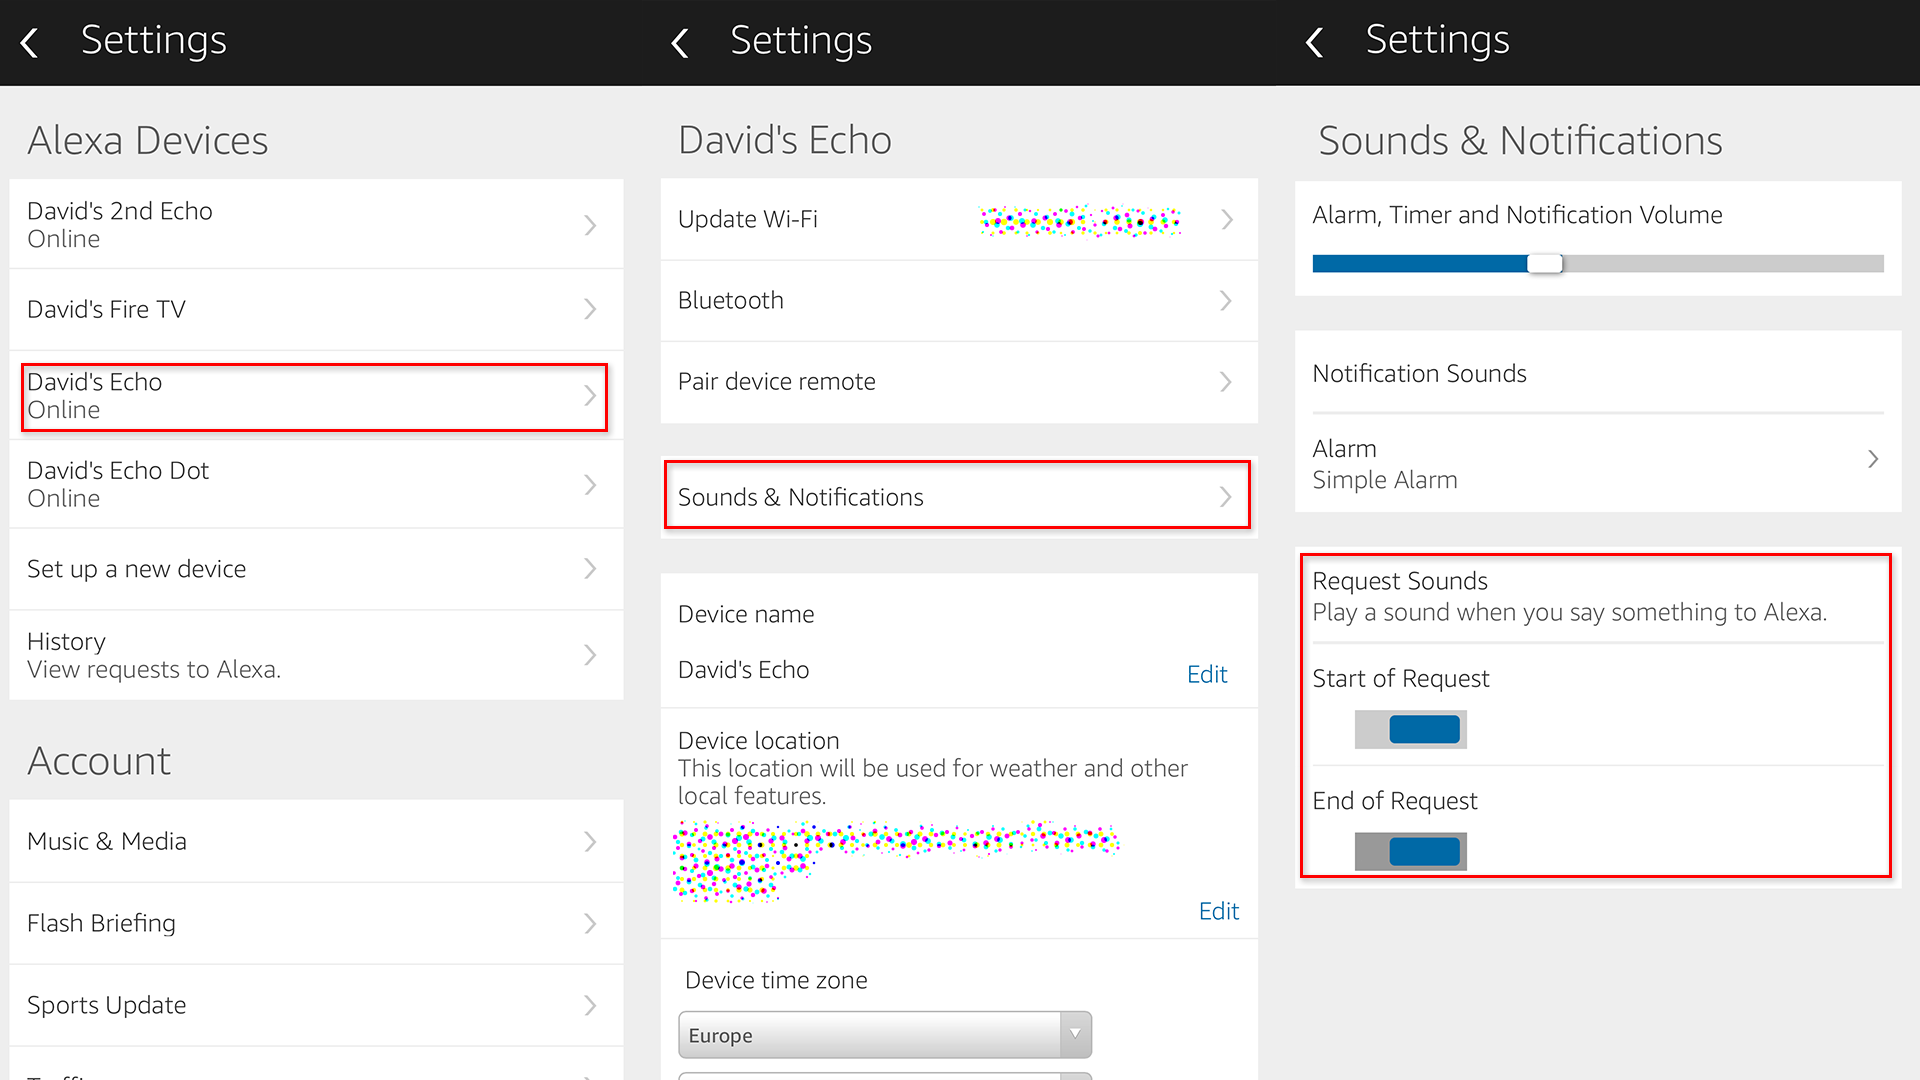1920x1080 pixels.
Task: Select the David's Echo device entry
Action: tap(316, 396)
